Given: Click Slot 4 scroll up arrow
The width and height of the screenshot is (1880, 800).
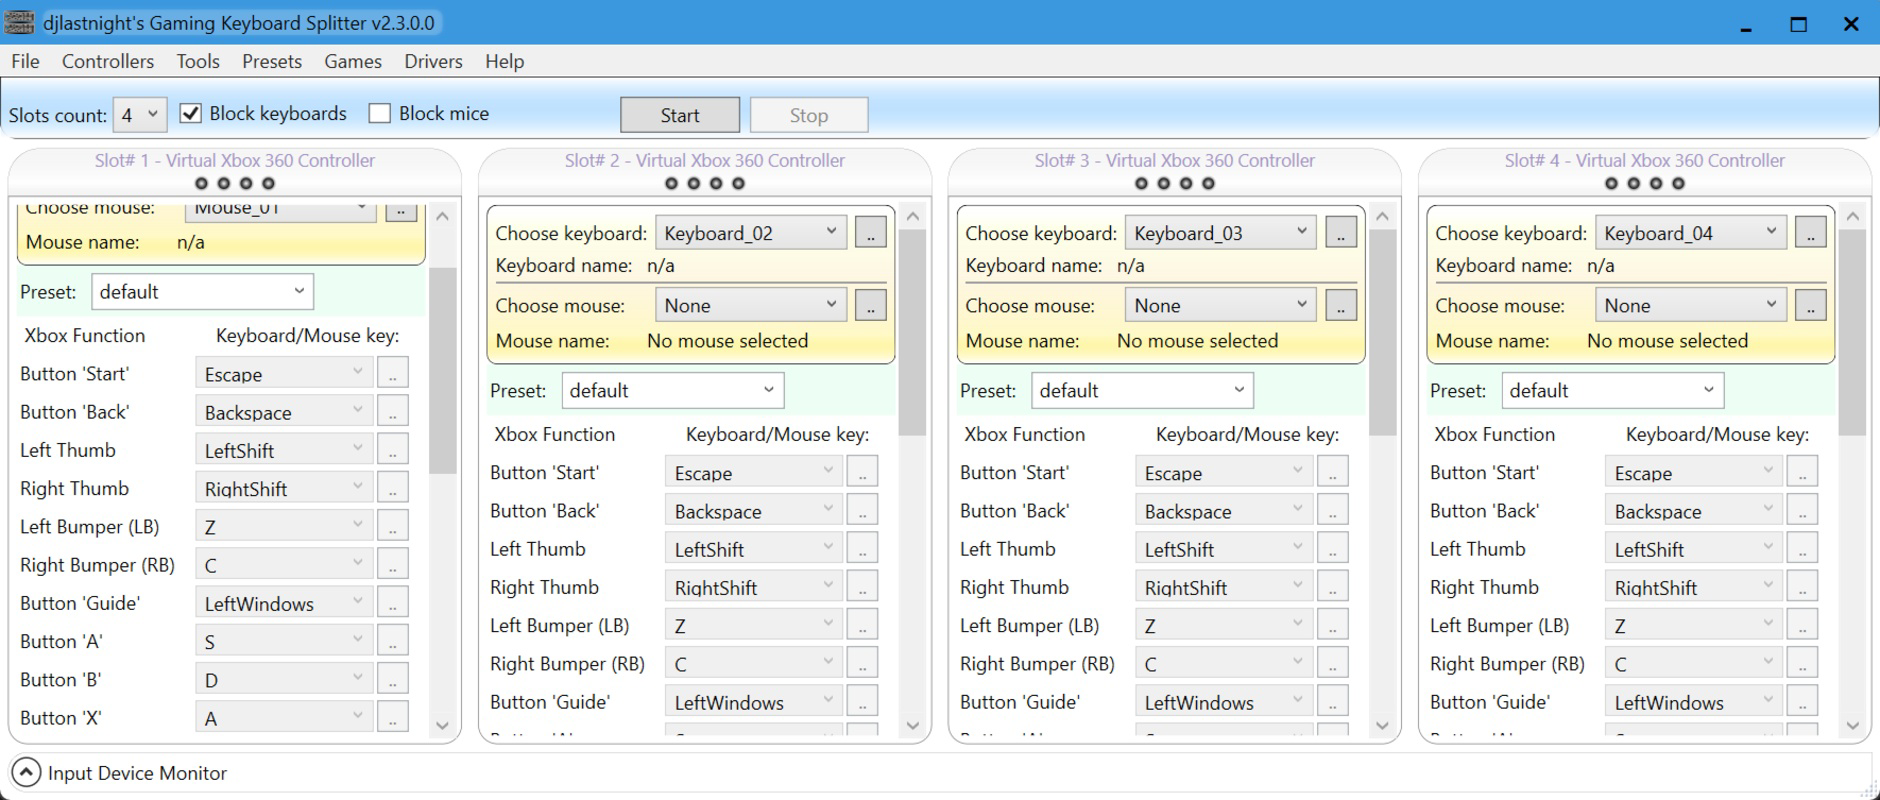Looking at the screenshot, I should coord(1852,217).
